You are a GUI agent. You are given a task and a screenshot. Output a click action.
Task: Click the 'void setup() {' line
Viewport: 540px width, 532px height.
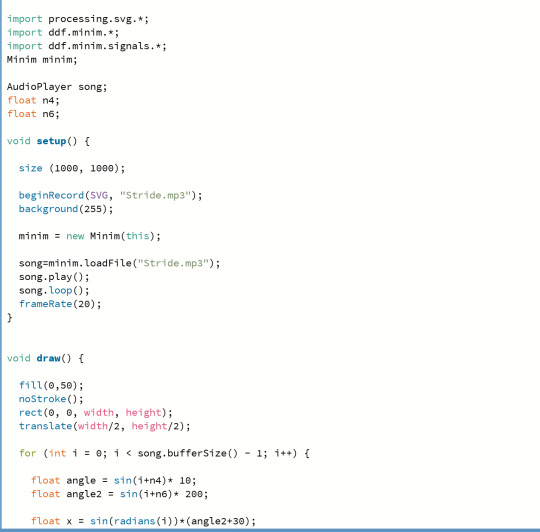coord(48,141)
